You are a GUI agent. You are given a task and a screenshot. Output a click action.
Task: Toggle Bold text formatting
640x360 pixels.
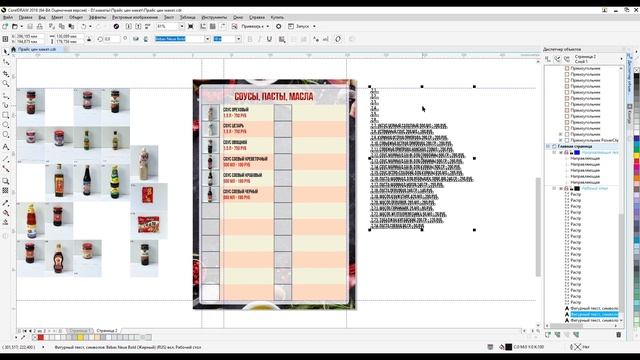click(x=250, y=39)
